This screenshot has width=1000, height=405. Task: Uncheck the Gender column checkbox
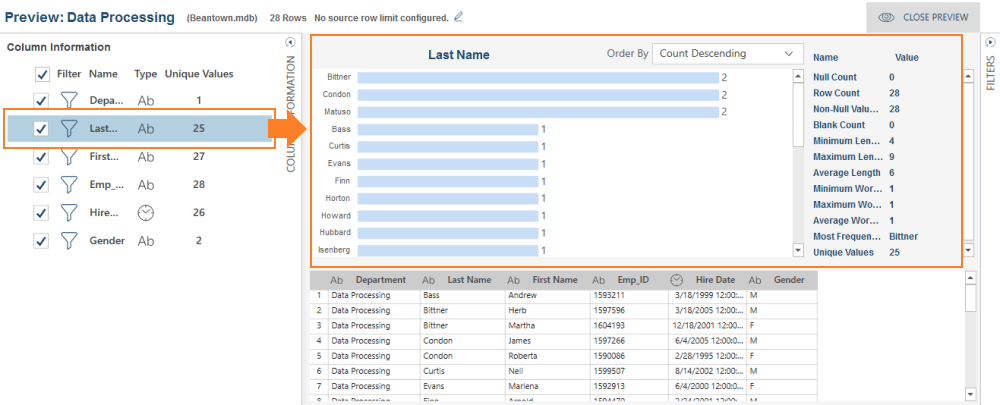coord(42,241)
